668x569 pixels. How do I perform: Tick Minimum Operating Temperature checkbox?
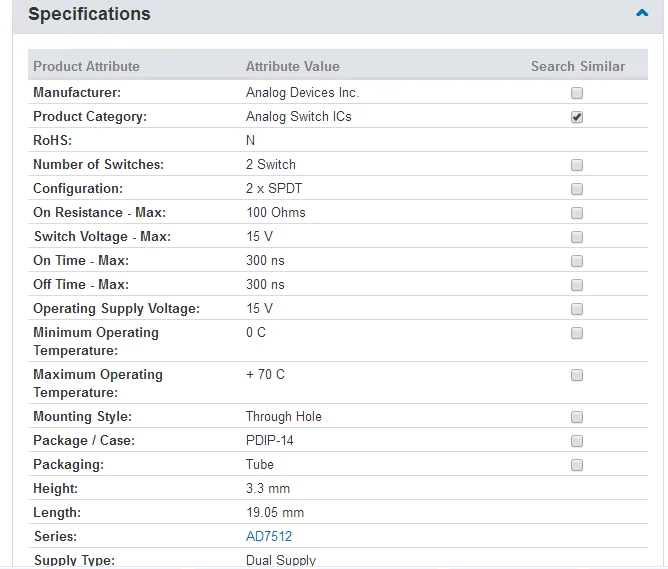pyautogui.click(x=577, y=333)
